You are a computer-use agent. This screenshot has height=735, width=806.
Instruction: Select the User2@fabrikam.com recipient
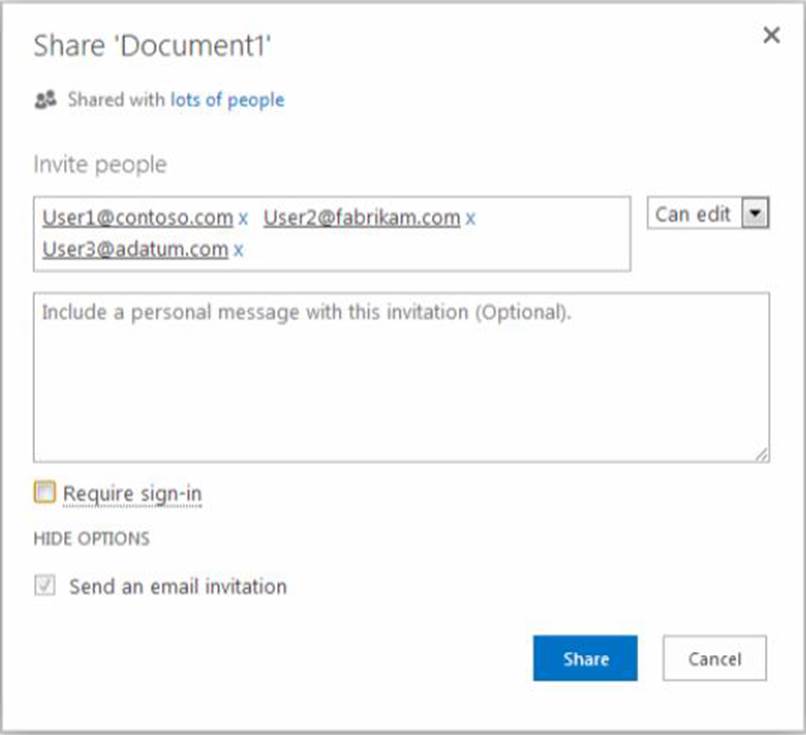coord(362,218)
